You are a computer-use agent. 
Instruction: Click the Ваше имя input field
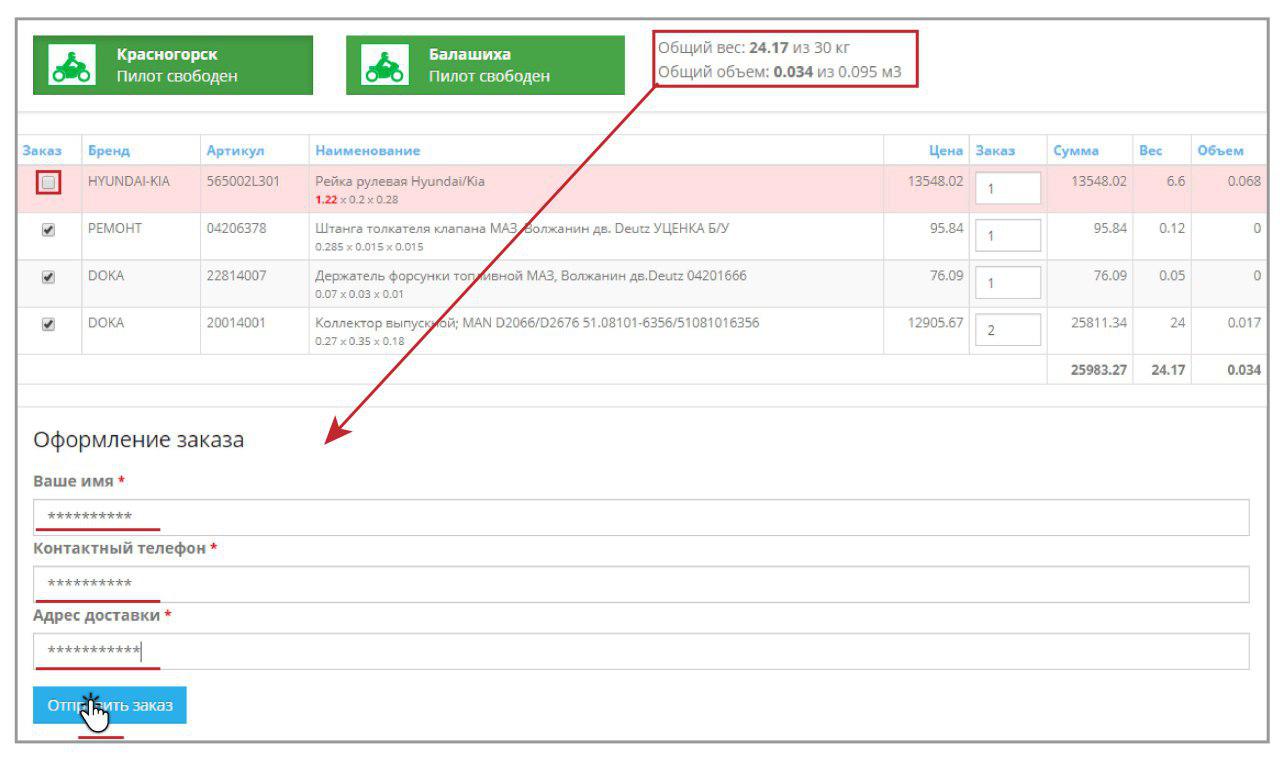640,518
